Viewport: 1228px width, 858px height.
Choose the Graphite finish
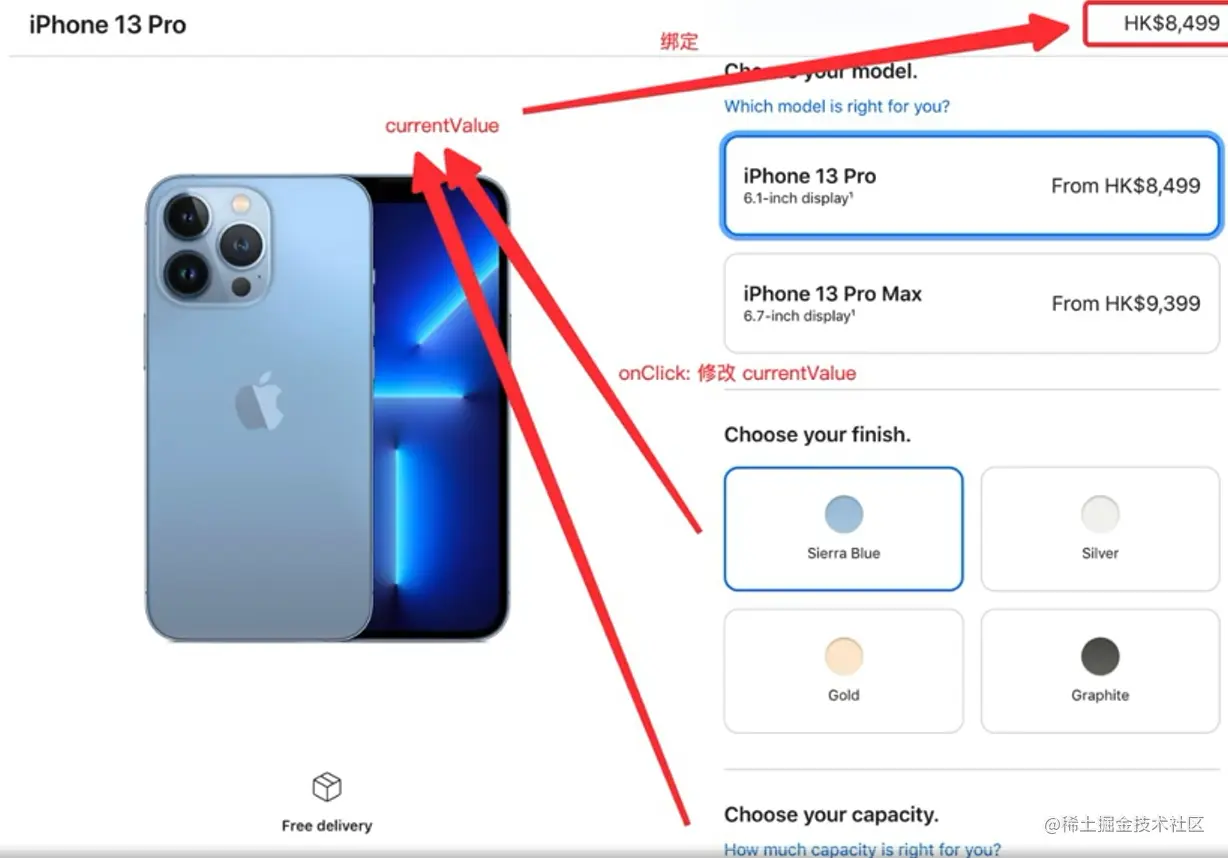(x=1099, y=671)
